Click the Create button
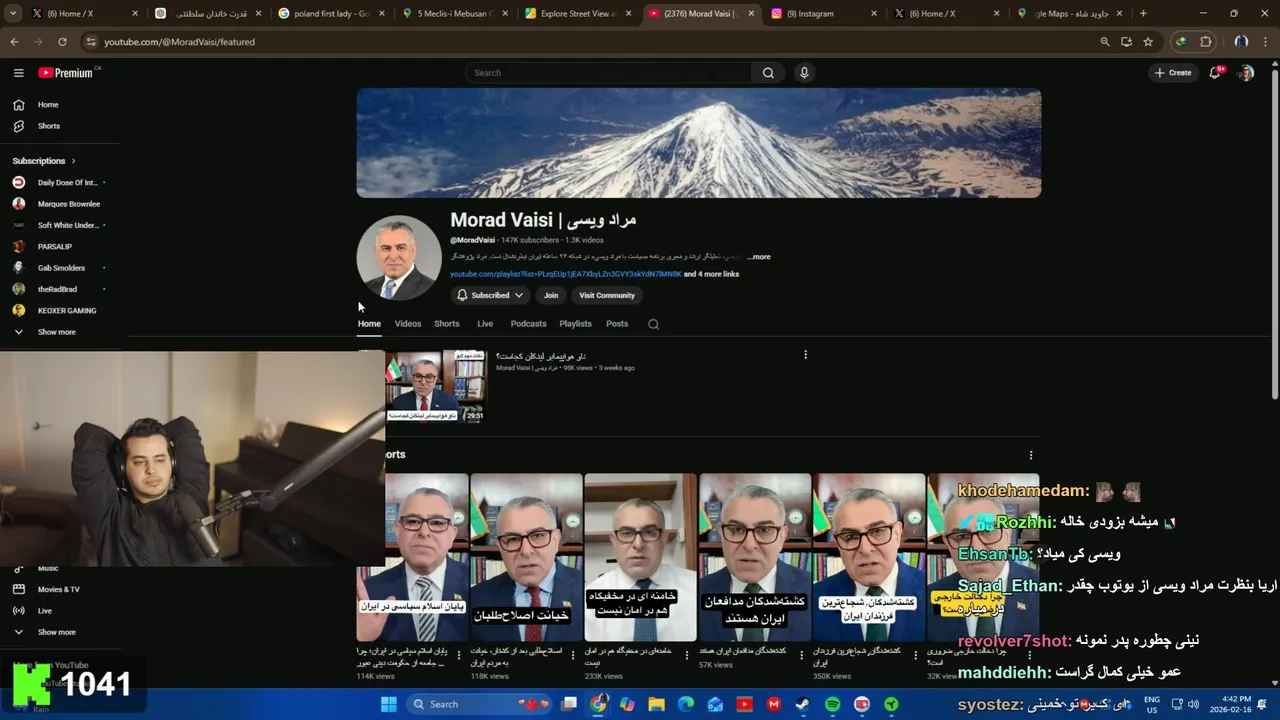This screenshot has height=720, width=1280. tap(1173, 73)
